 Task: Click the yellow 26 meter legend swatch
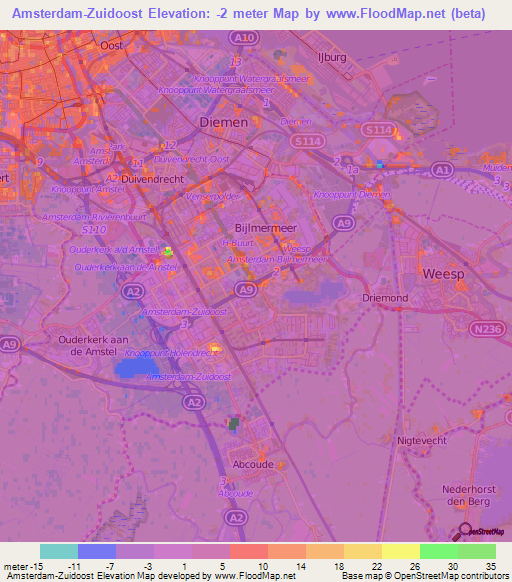(x=401, y=552)
